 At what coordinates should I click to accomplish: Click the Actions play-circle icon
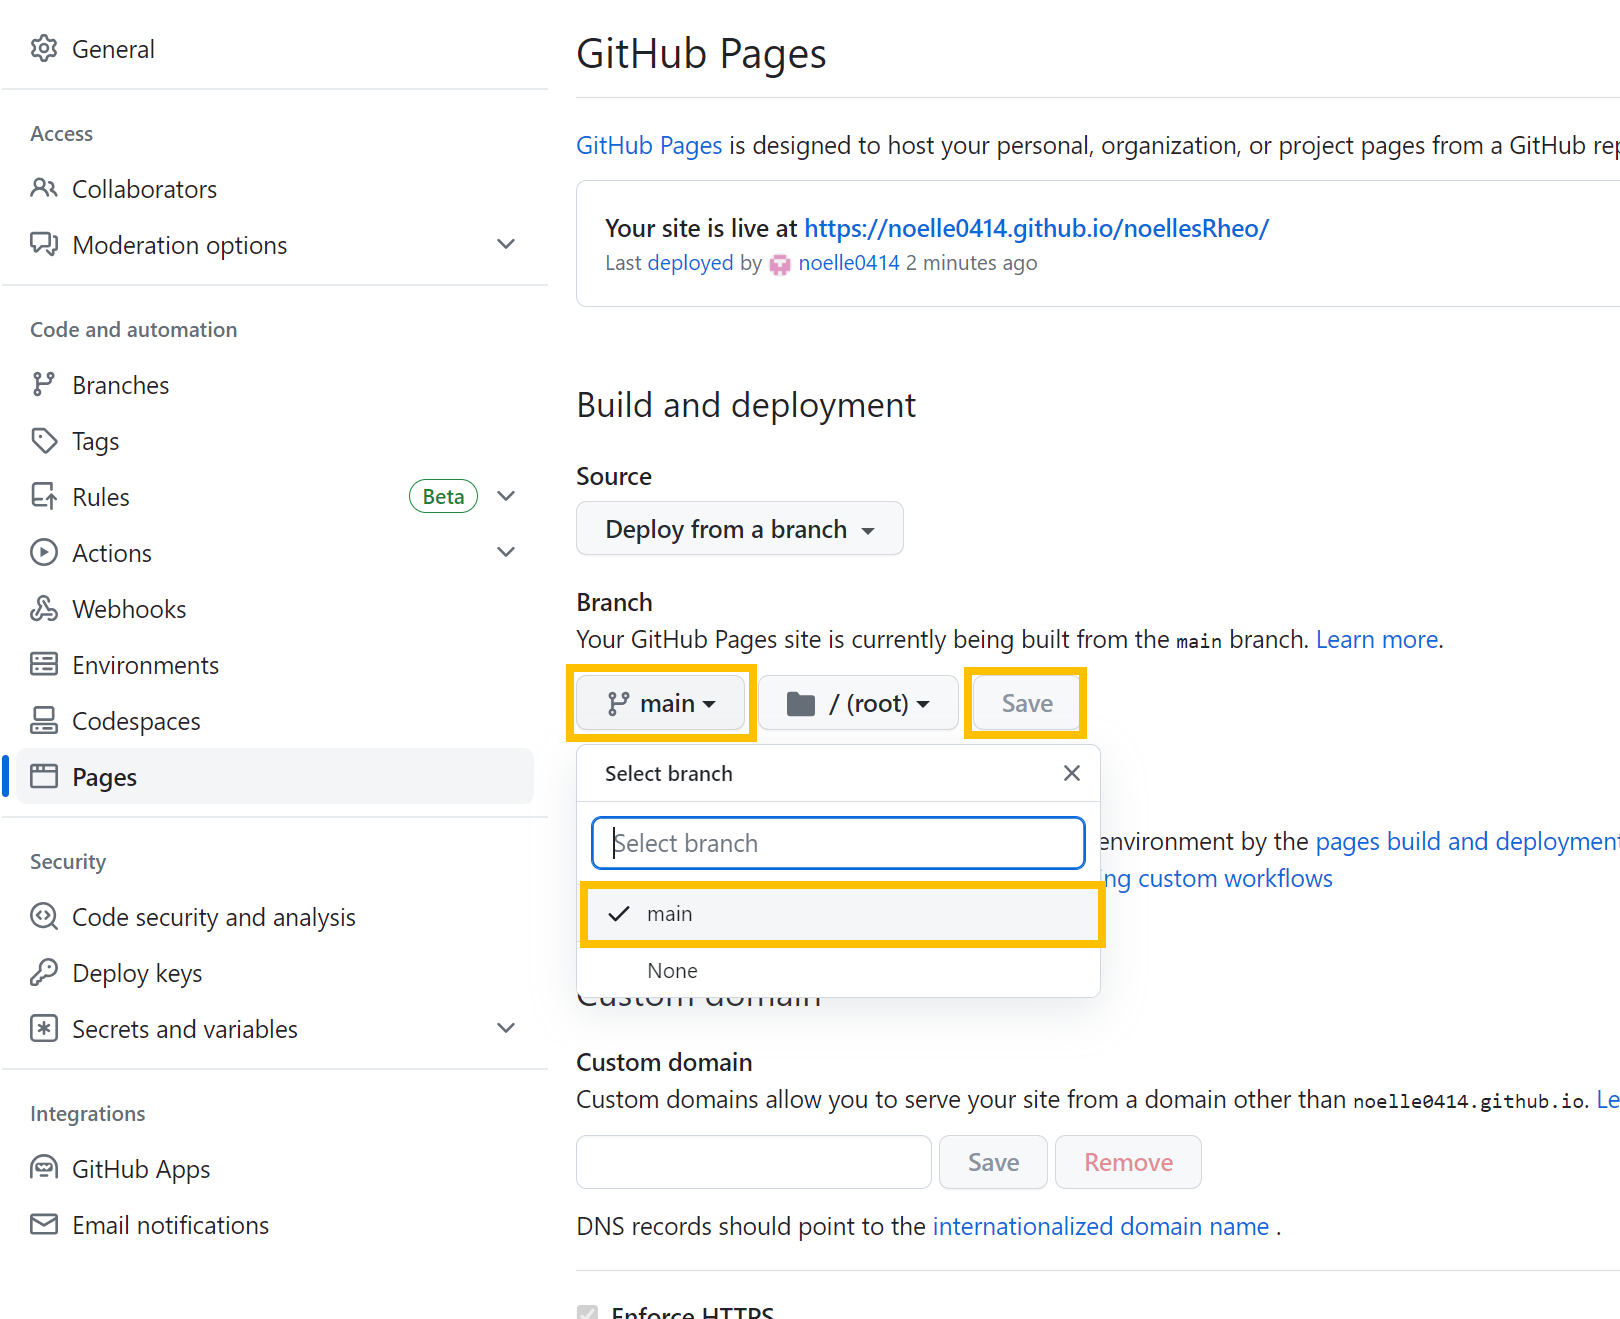[44, 552]
